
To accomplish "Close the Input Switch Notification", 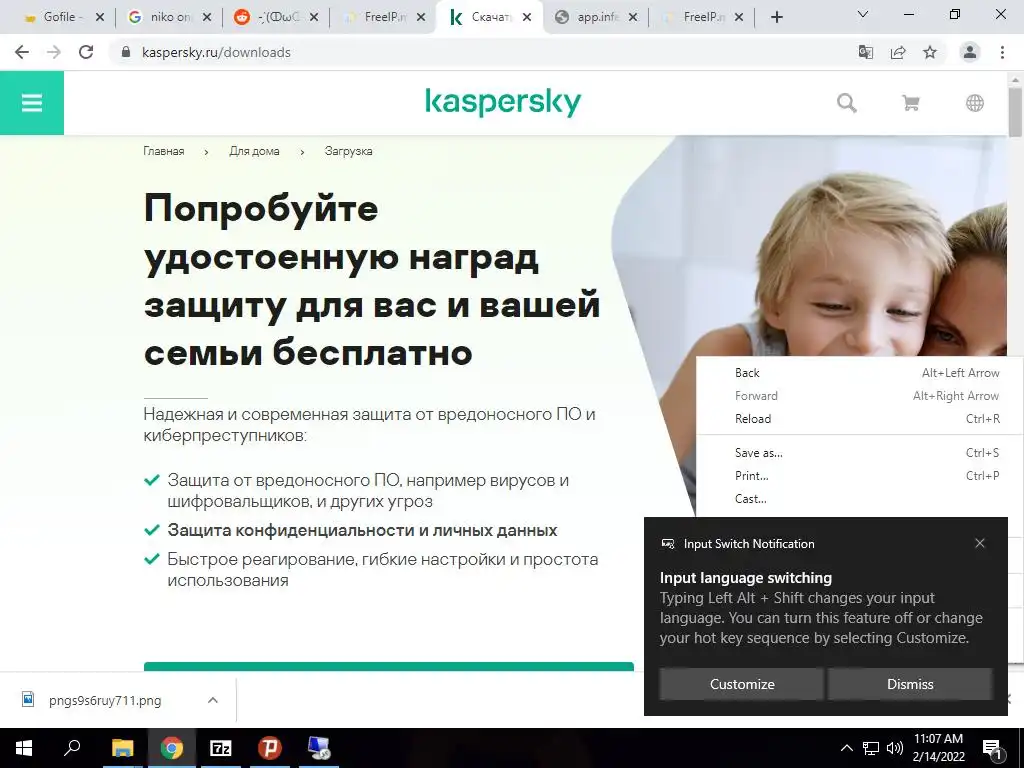I will pyautogui.click(x=980, y=543).
